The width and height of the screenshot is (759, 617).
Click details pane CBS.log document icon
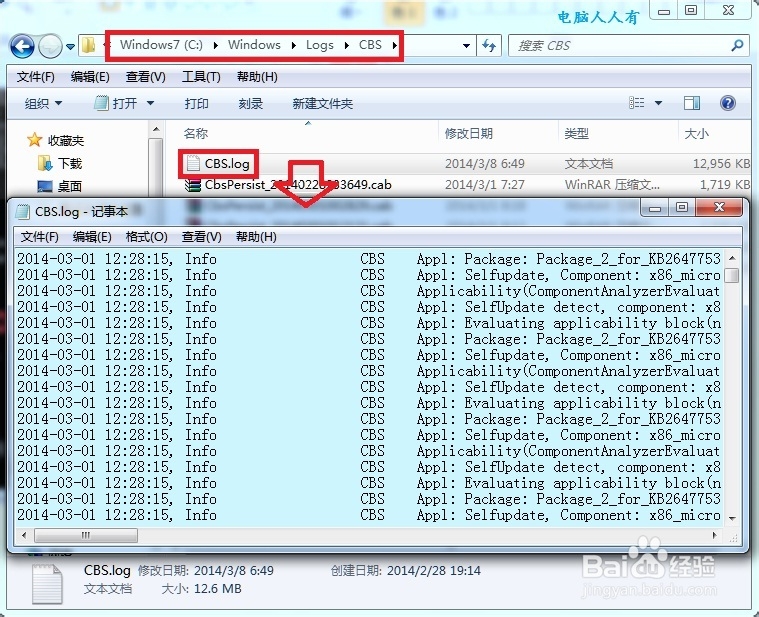click(x=47, y=584)
